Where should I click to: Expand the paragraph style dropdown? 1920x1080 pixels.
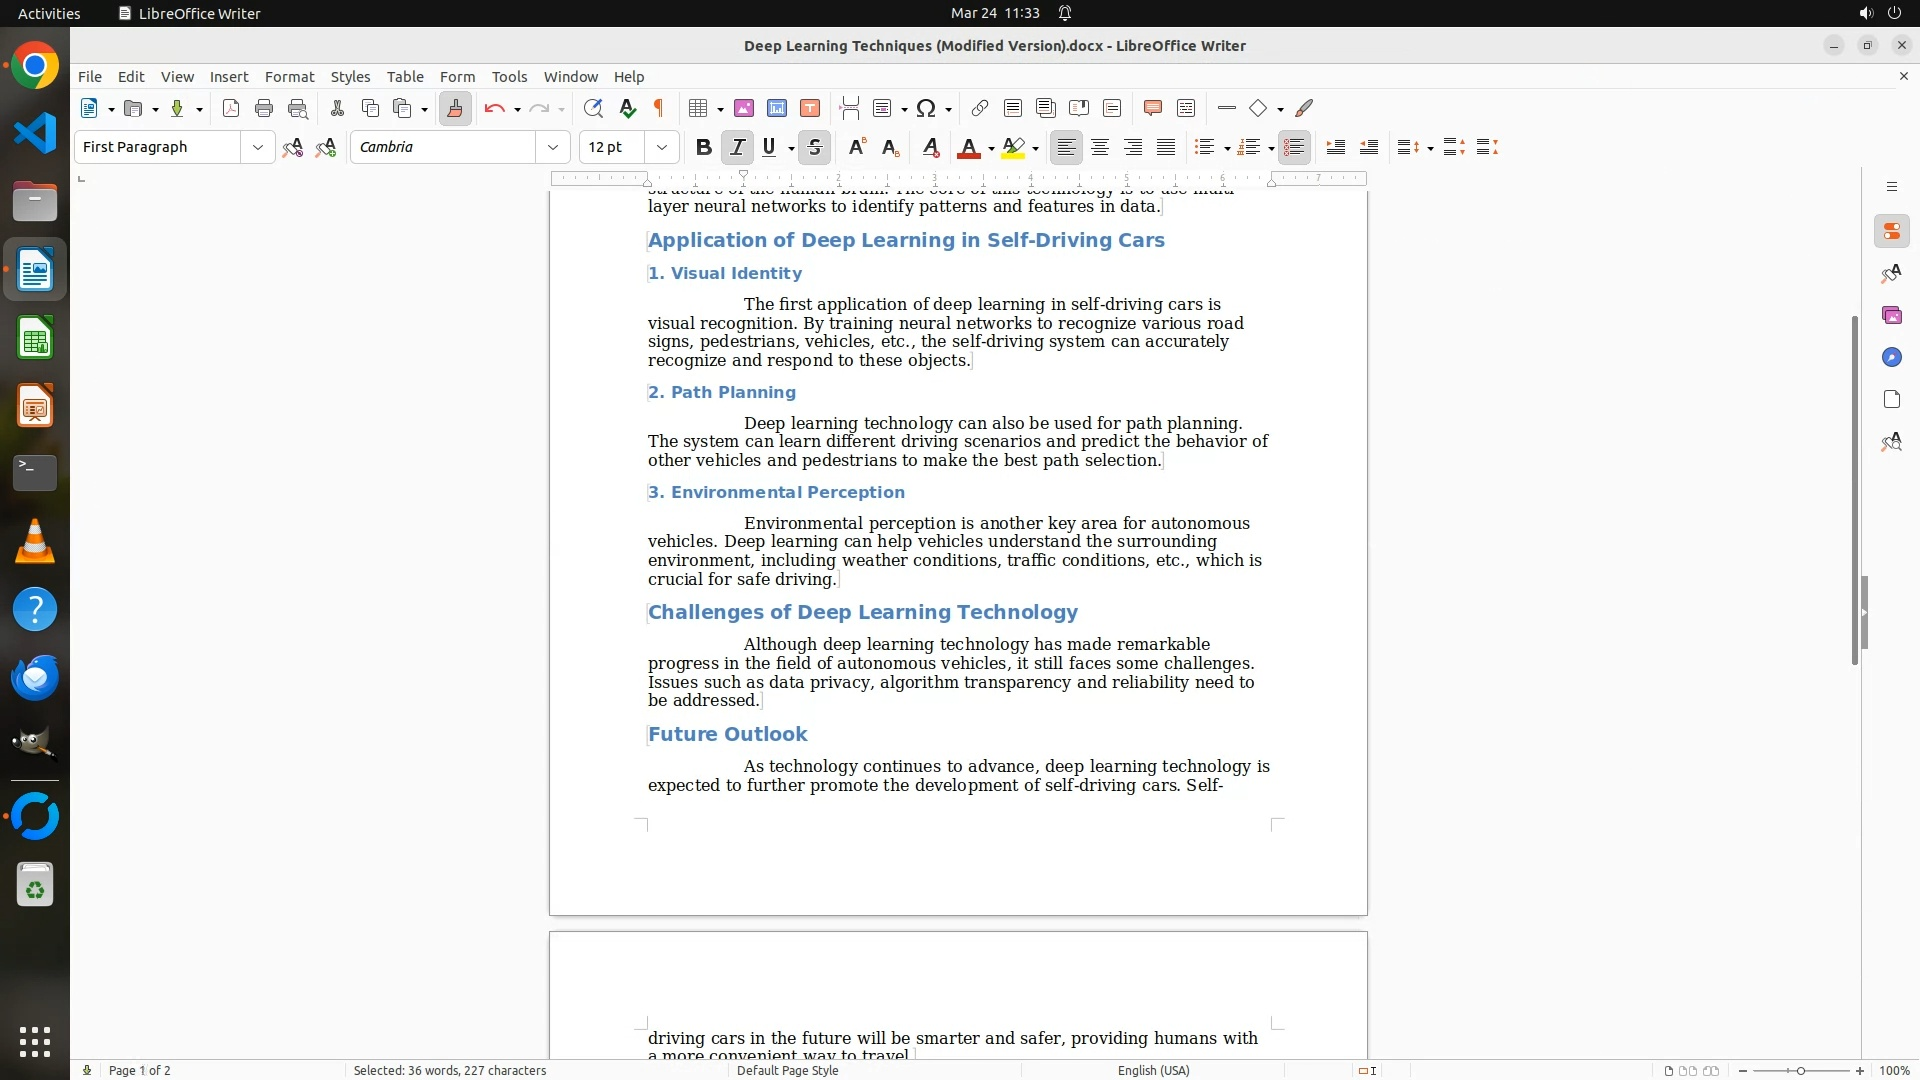[x=257, y=148]
